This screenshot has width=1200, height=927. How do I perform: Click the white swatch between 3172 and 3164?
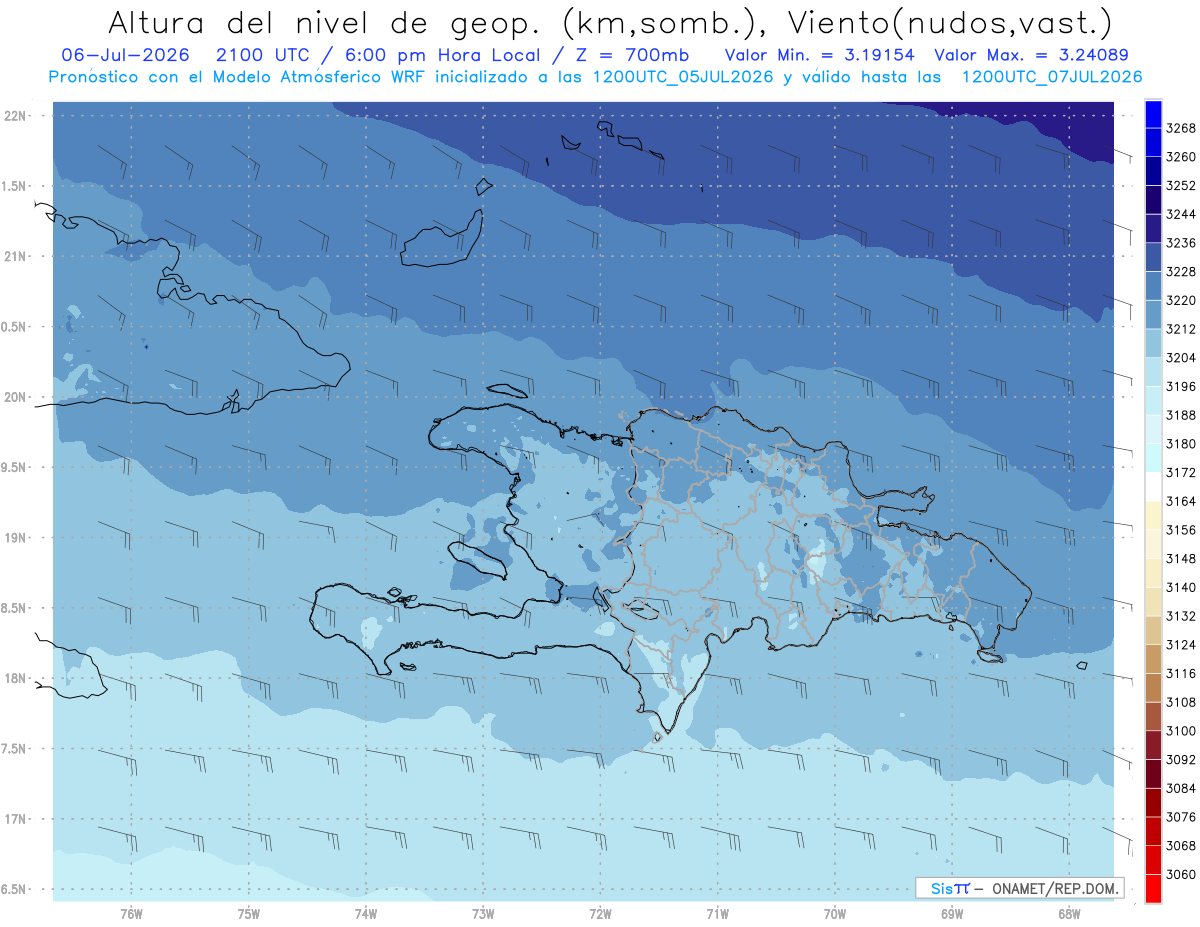point(1153,486)
